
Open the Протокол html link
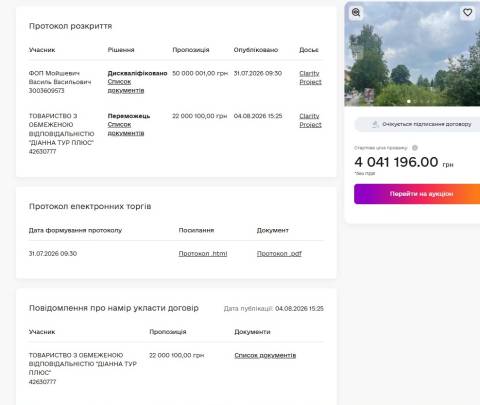pyautogui.click(x=203, y=254)
